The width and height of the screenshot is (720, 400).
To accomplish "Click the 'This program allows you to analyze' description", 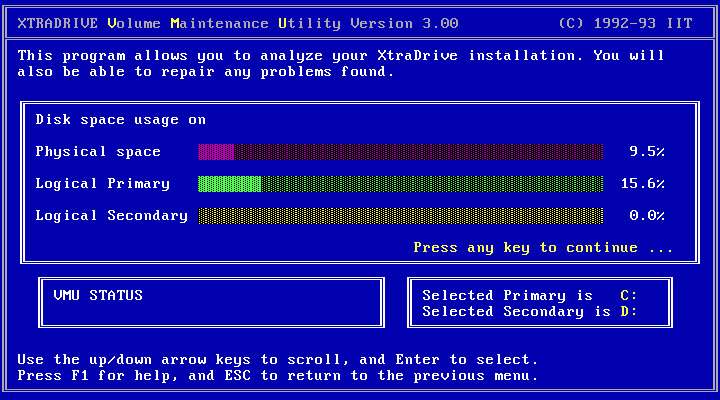I will (x=341, y=64).
